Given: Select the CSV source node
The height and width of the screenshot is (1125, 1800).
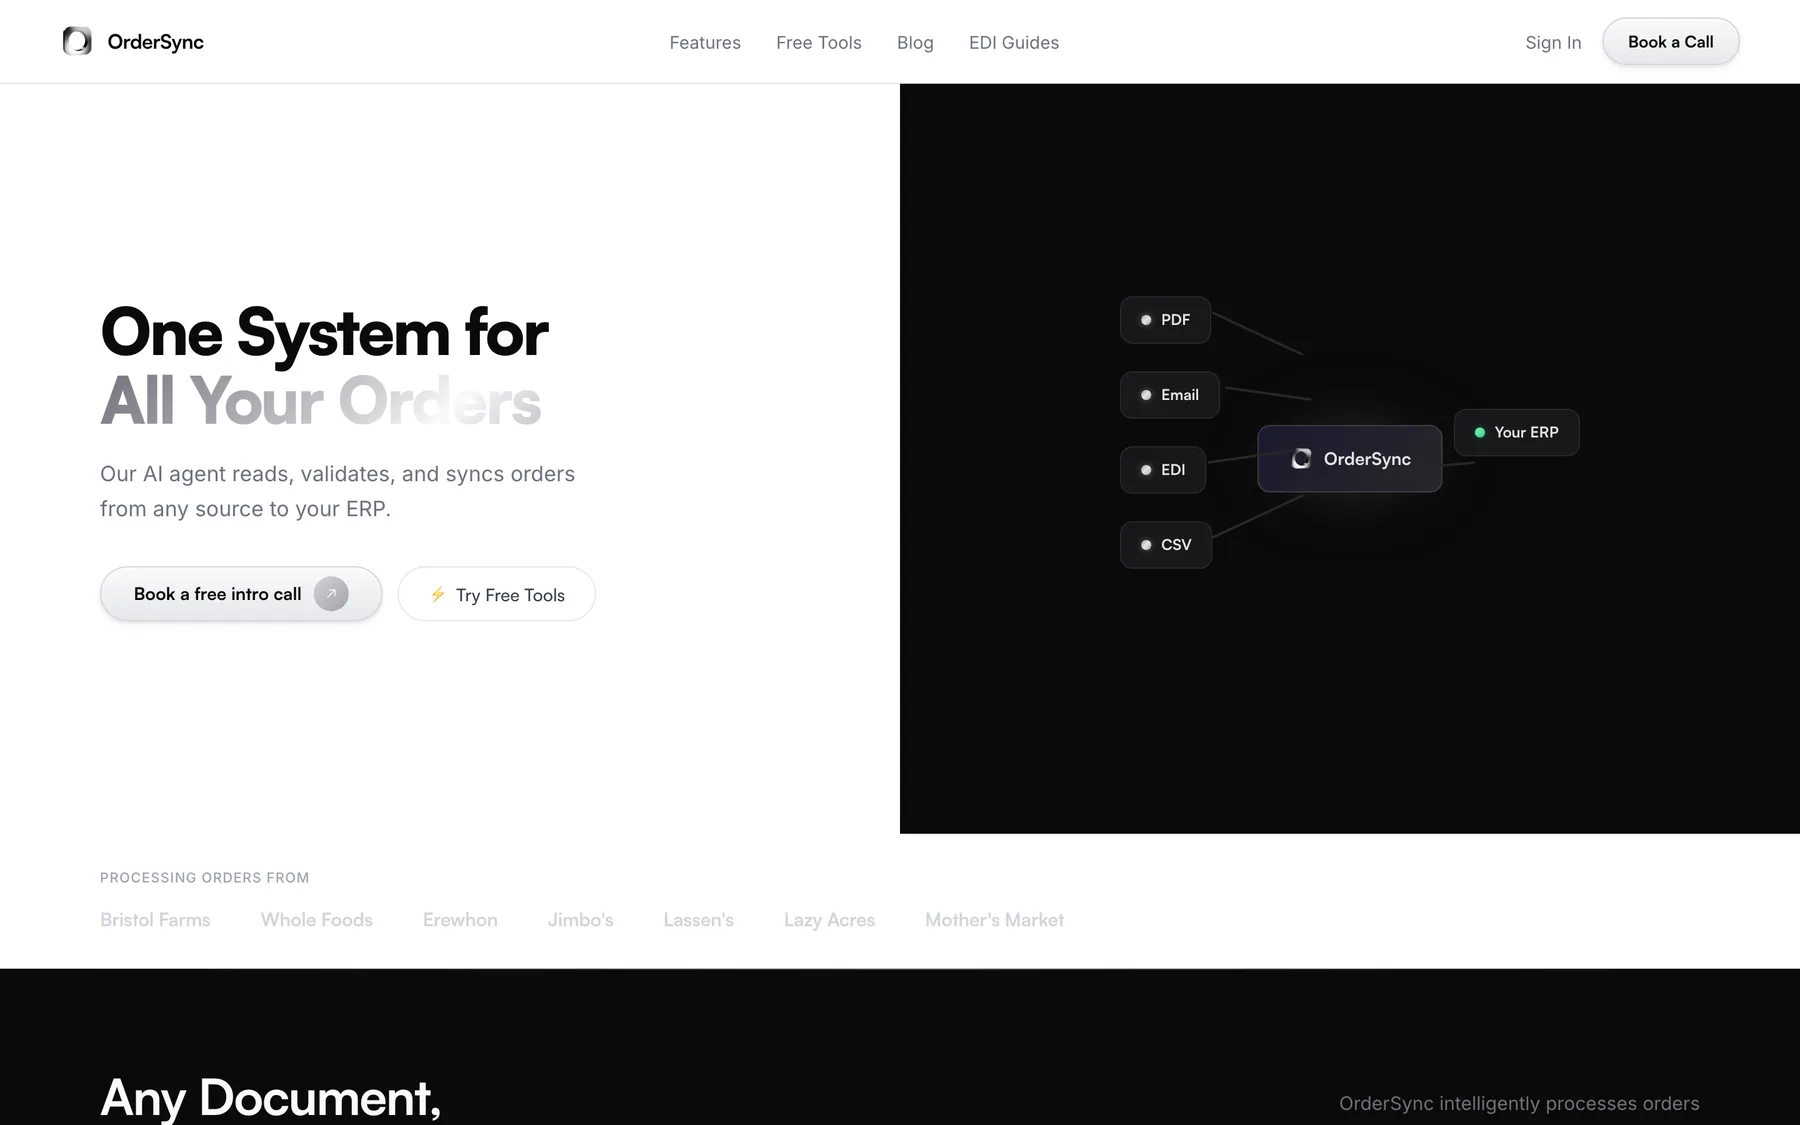Looking at the screenshot, I should (x=1166, y=545).
